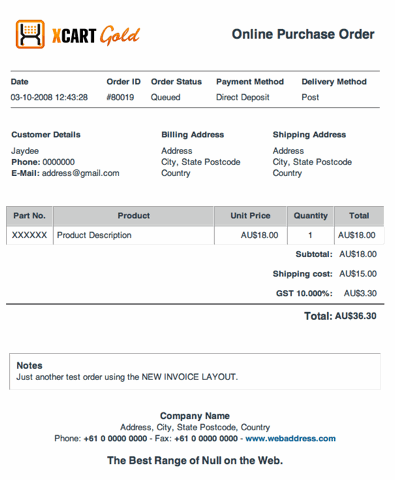
Task: Click the XCART Gold brand wordmark
Action: [96, 35]
